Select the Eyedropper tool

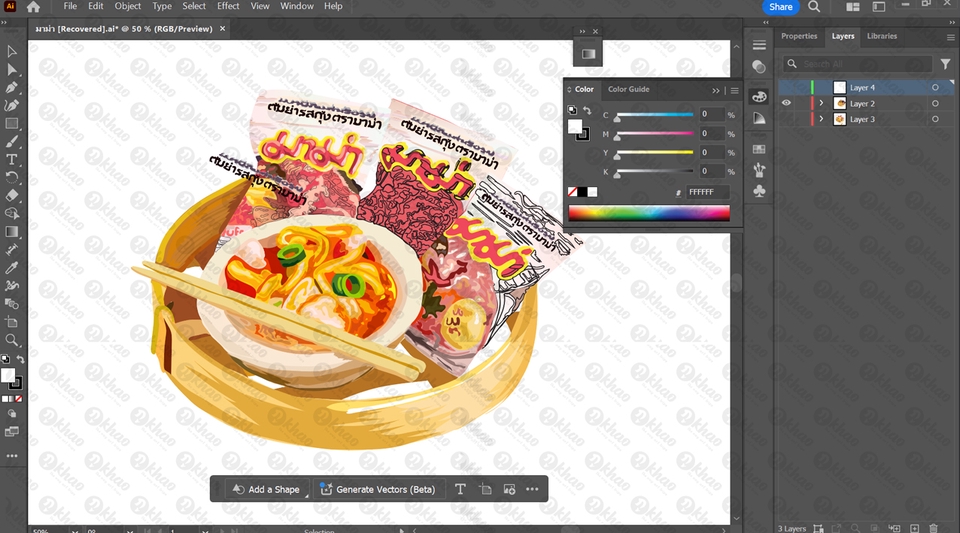point(11,268)
